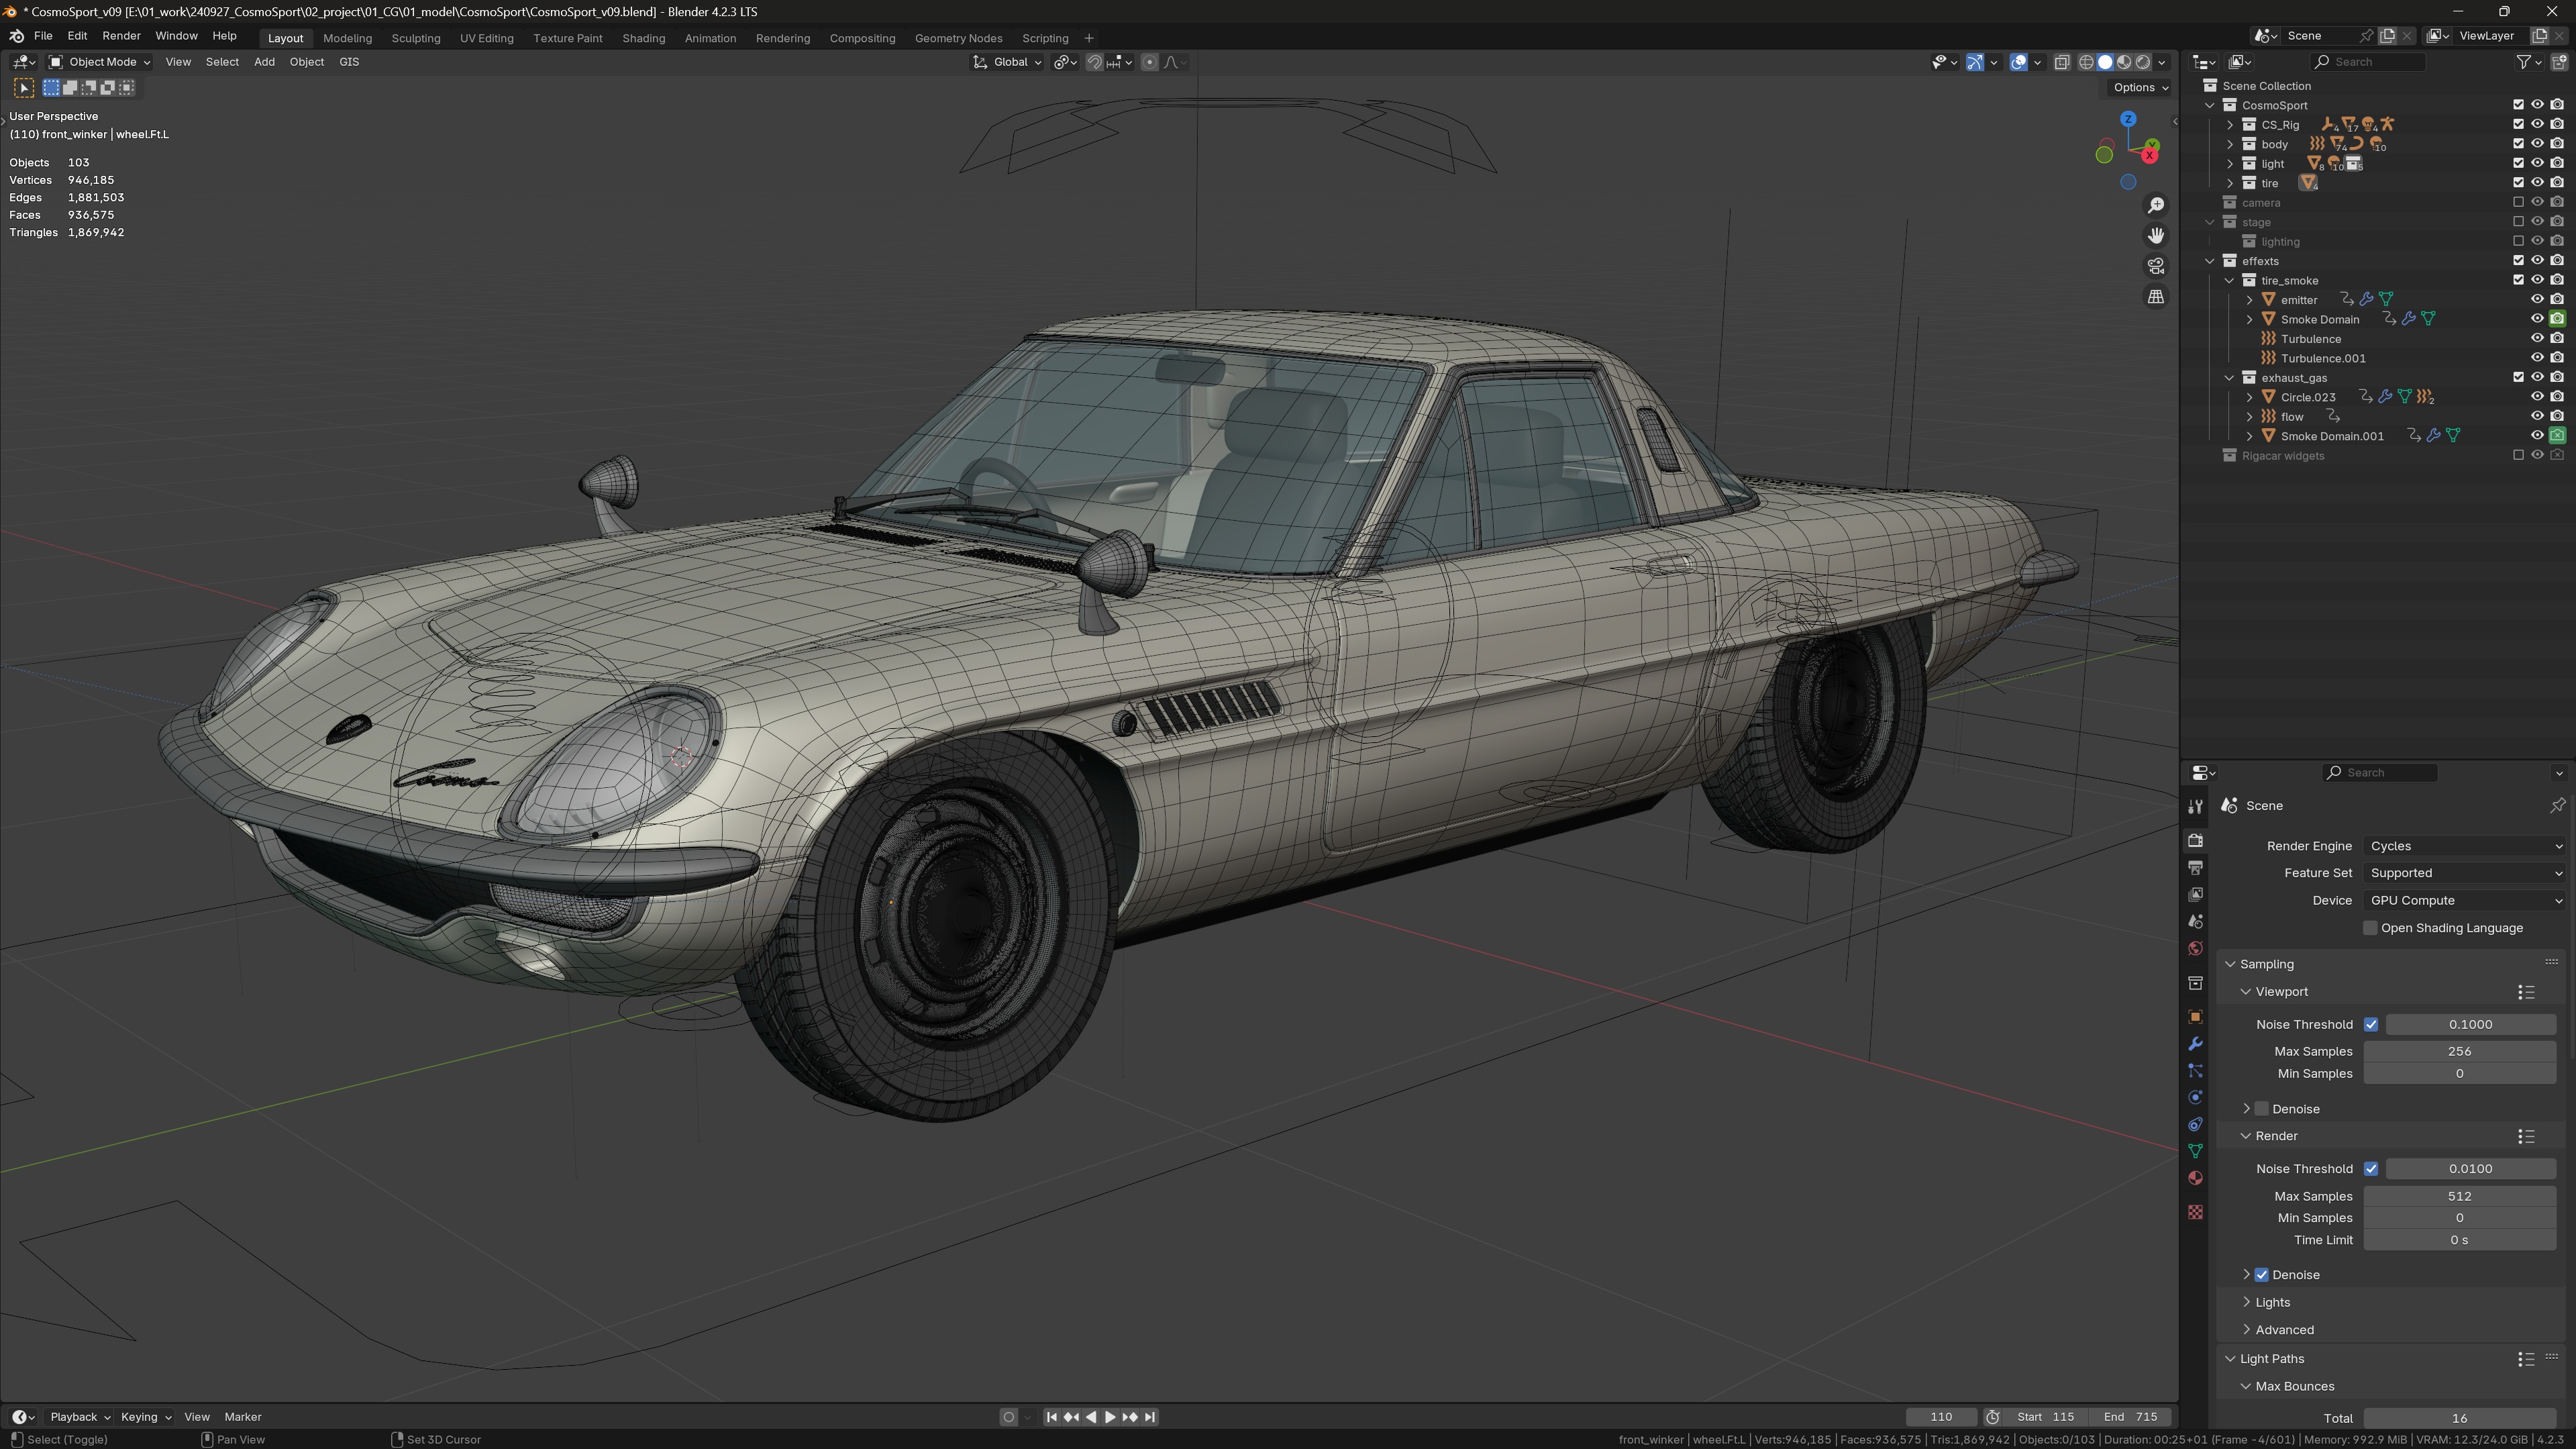The height and width of the screenshot is (1449, 2576).
Task: Hide the Turbulence object in viewport
Action: pyautogui.click(x=2537, y=339)
